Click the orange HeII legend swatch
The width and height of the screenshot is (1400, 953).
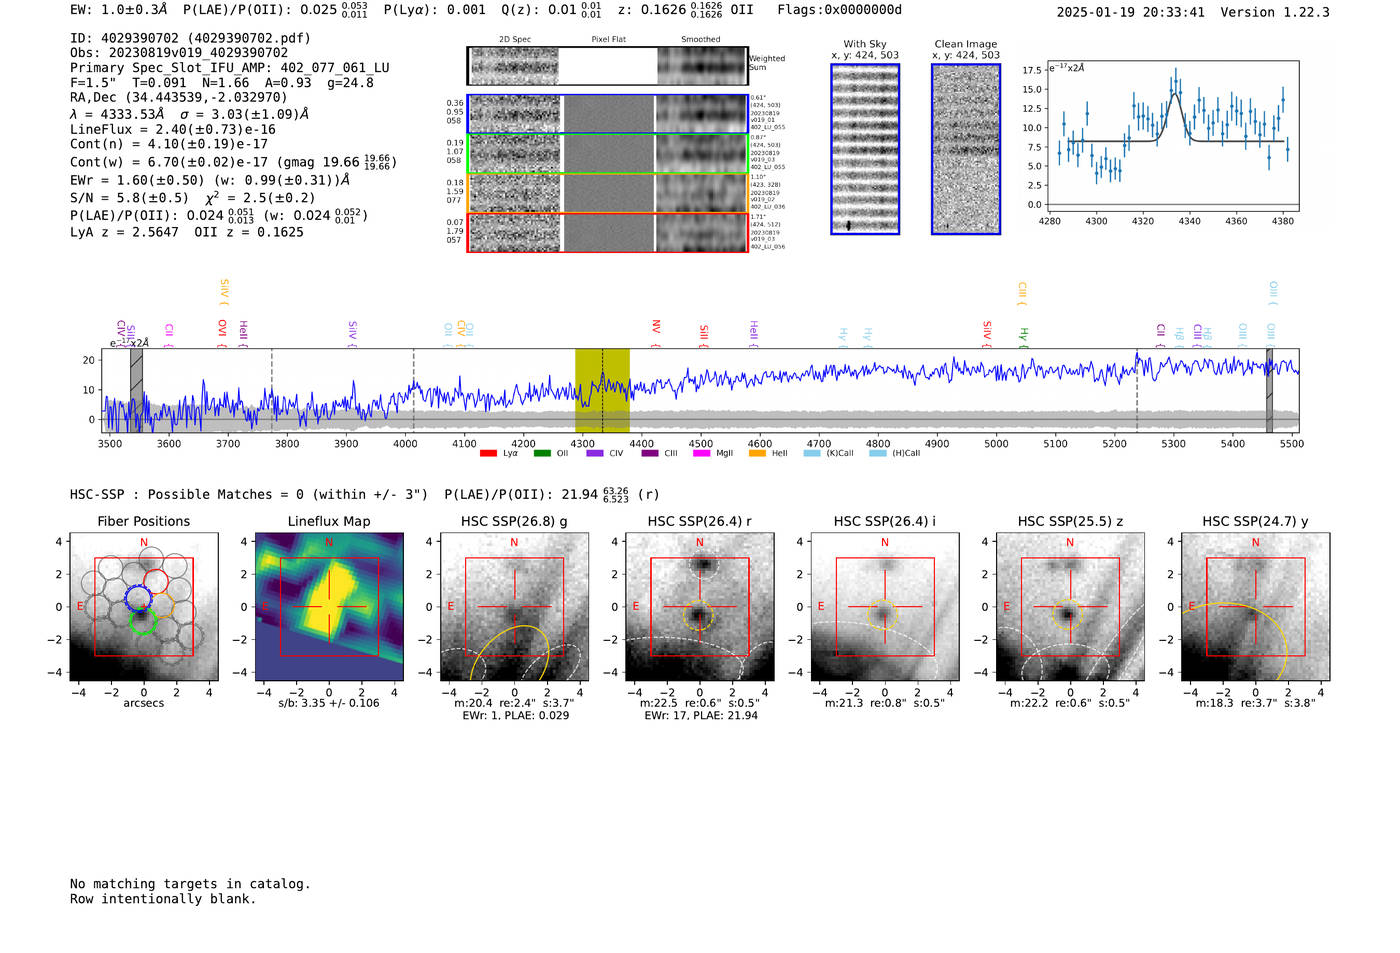pos(757,453)
